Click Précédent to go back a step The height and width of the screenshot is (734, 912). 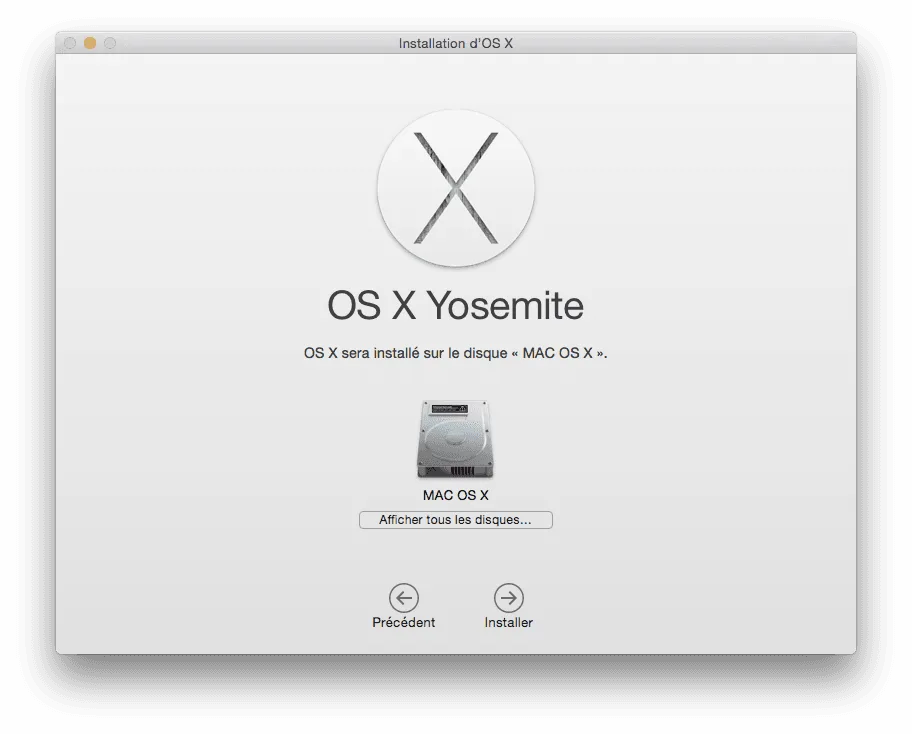(x=403, y=622)
